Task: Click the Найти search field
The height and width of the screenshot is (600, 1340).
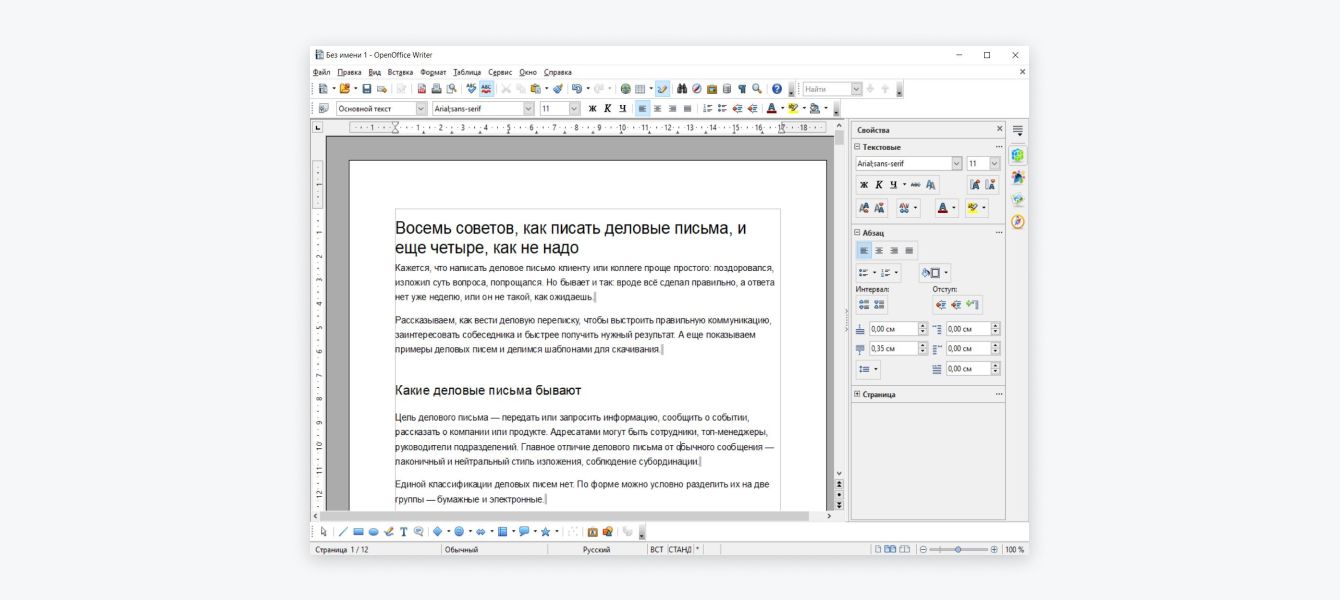Action: pos(823,89)
